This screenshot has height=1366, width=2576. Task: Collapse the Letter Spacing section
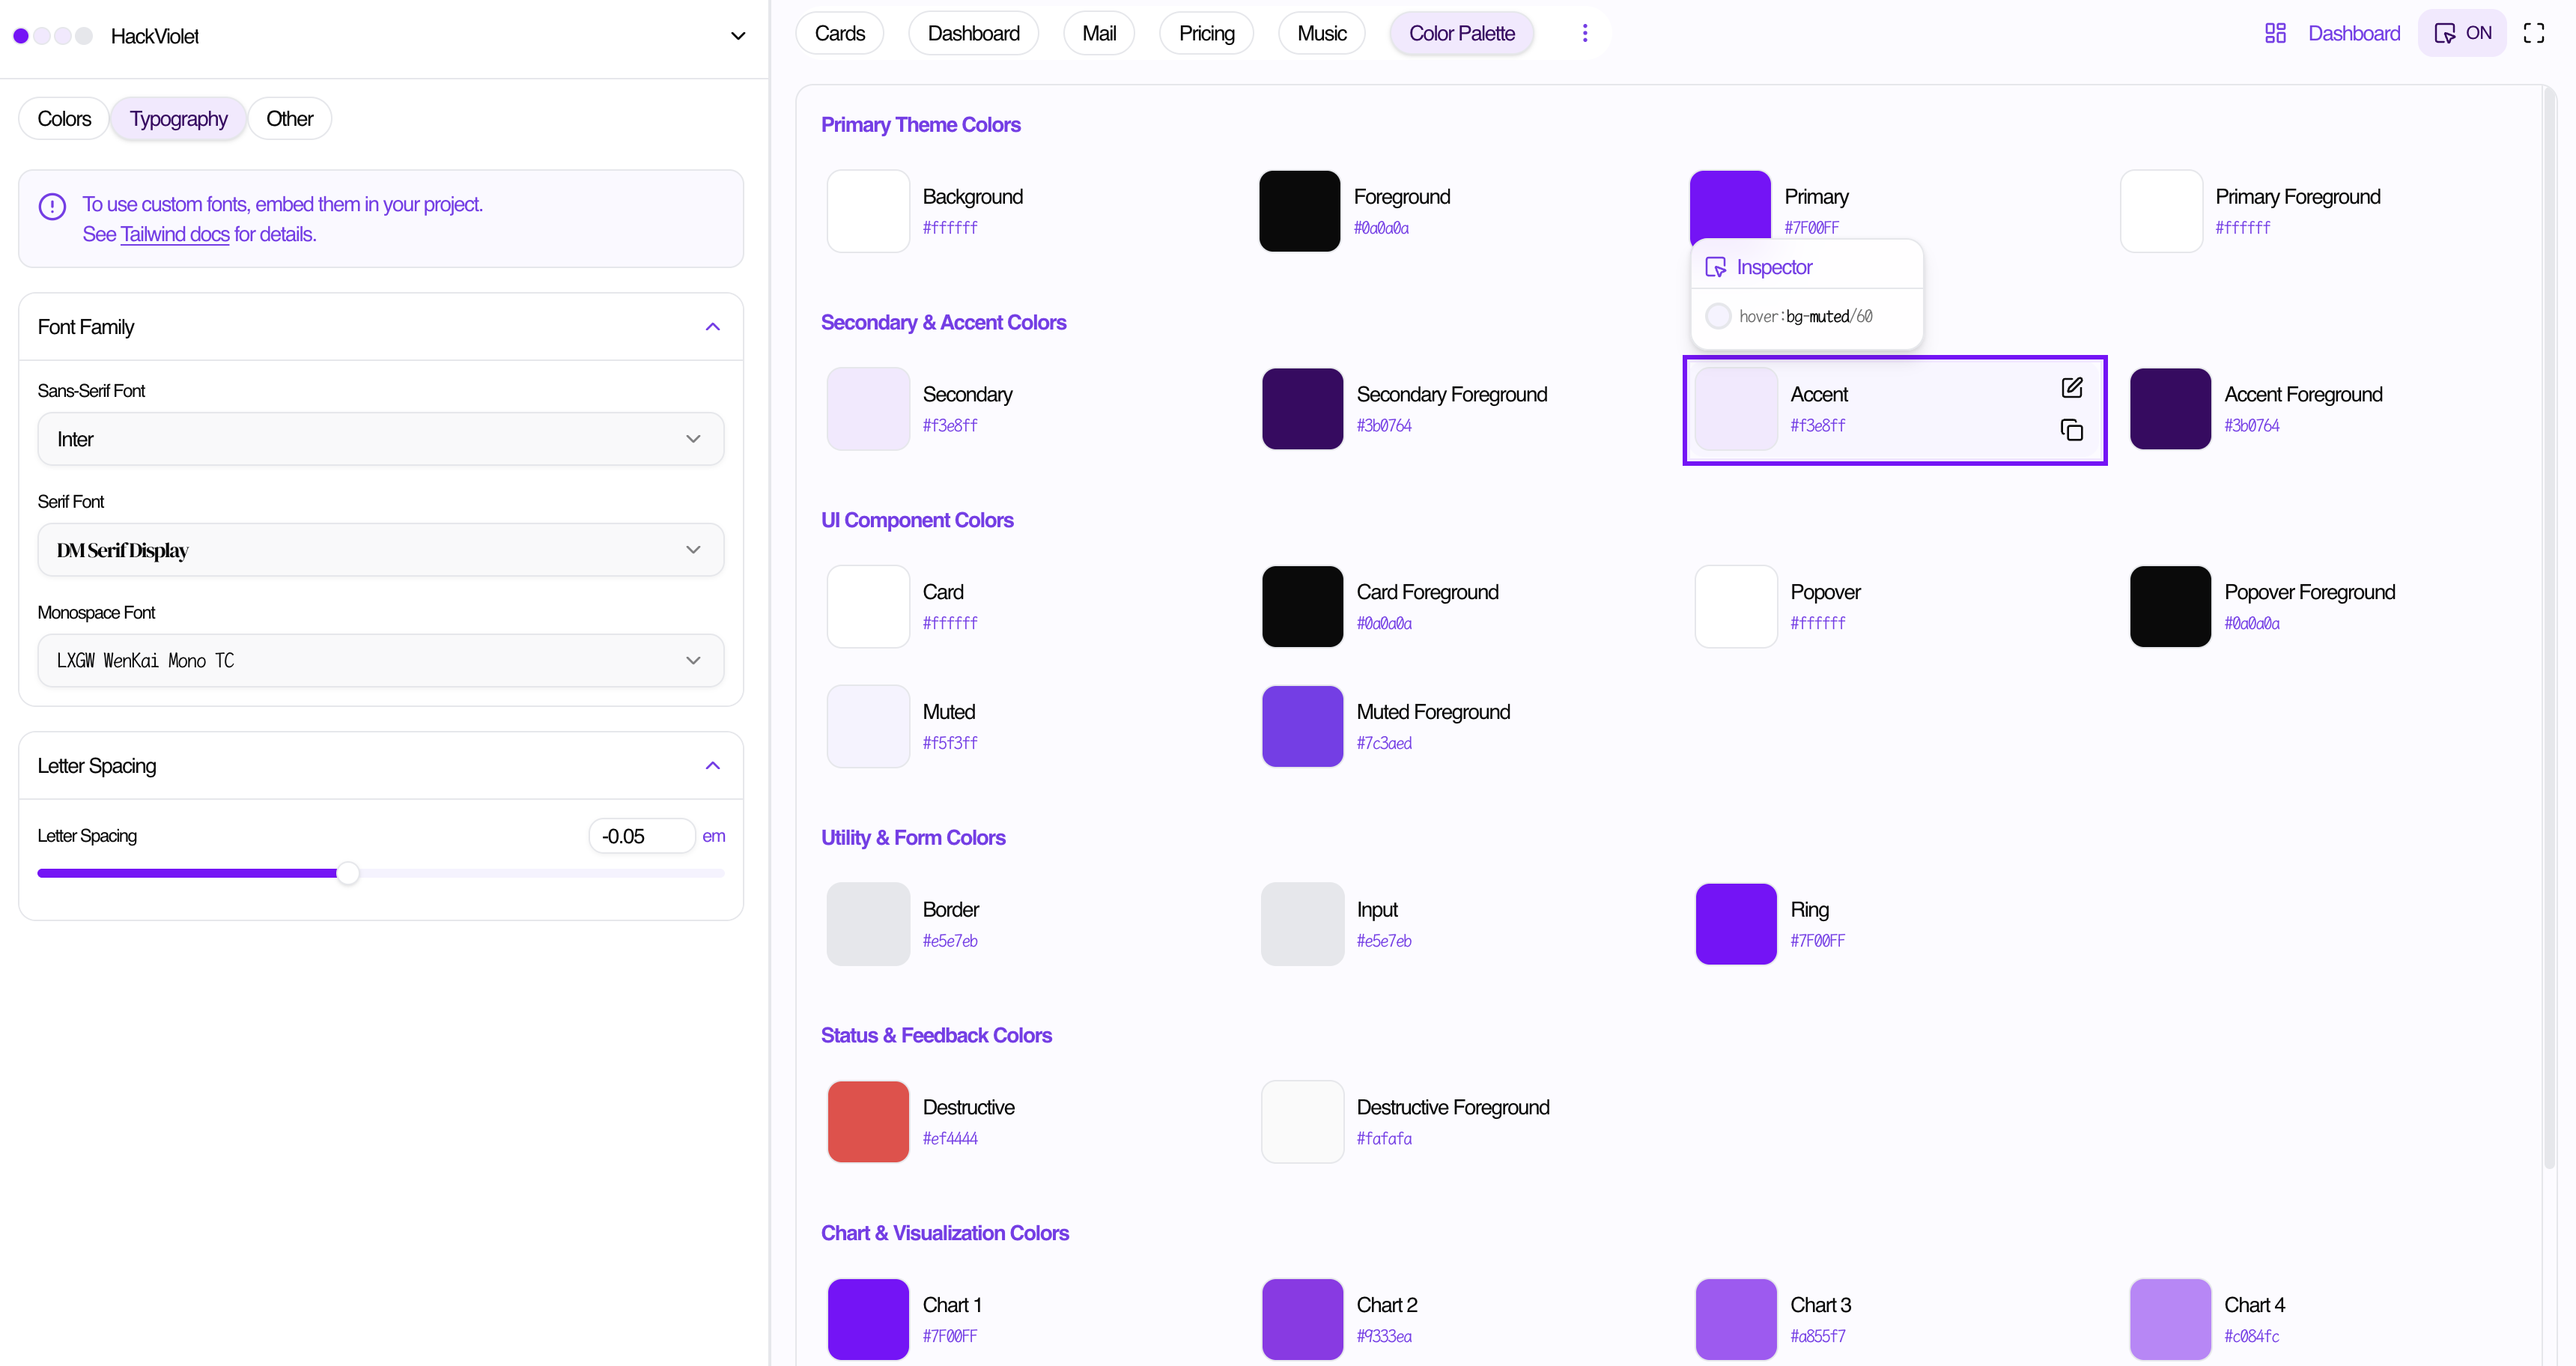[712, 766]
